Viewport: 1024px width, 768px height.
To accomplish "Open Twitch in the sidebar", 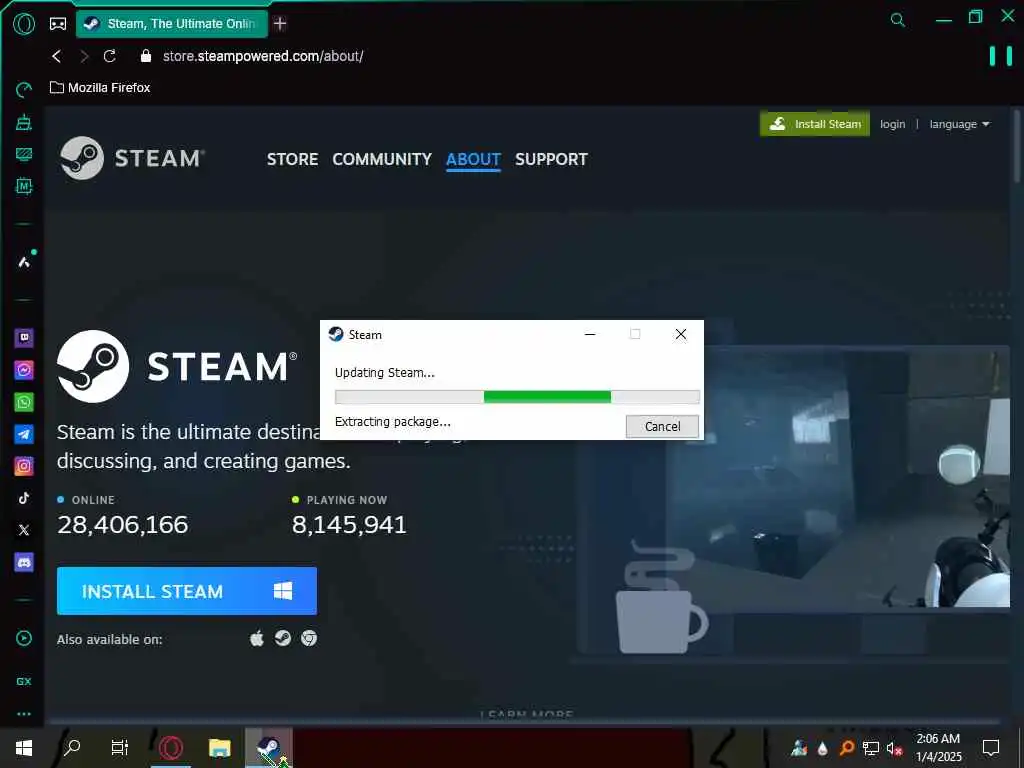I will pyautogui.click(x=24, y=338).
